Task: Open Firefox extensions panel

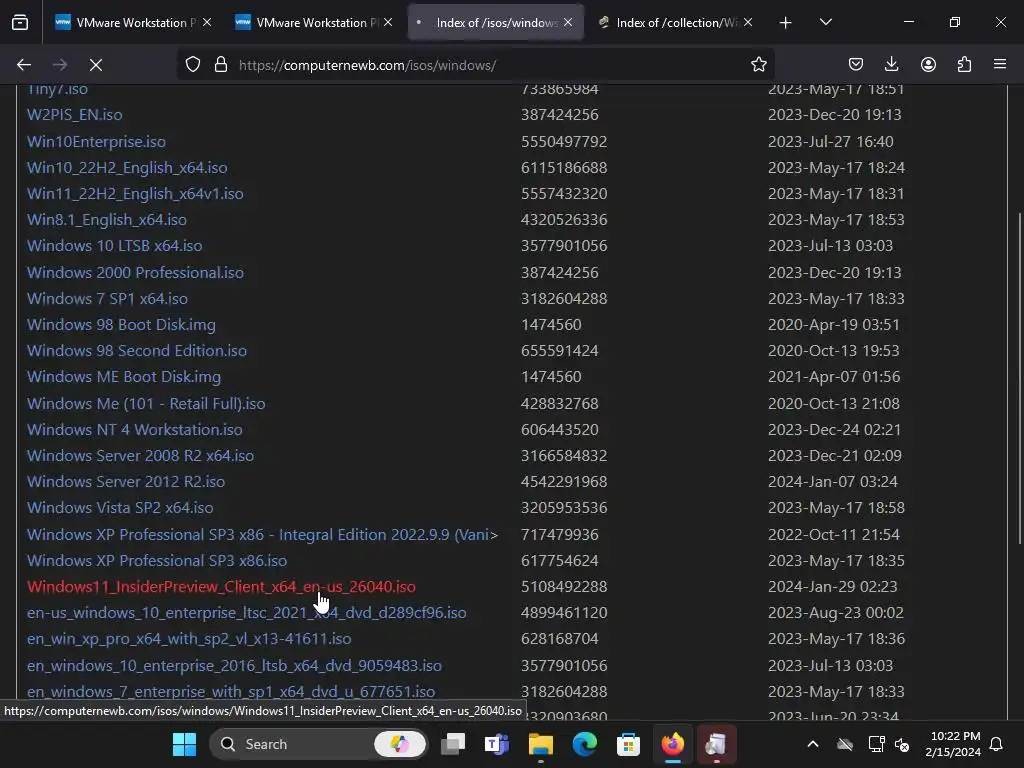Action: pyautogui.click(x=964, y=65)
